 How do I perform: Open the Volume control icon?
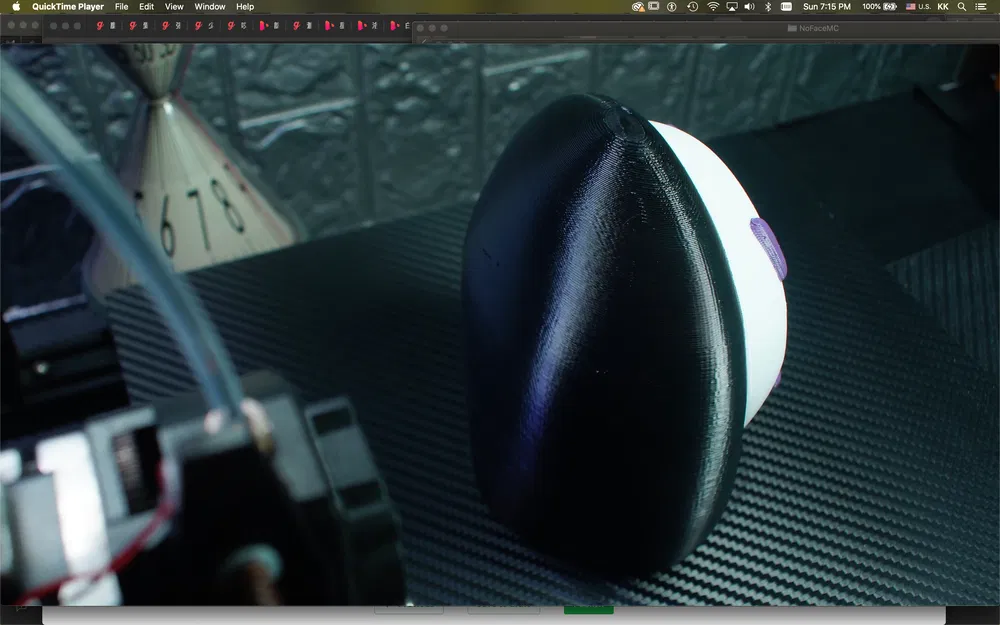coord(750,6)
